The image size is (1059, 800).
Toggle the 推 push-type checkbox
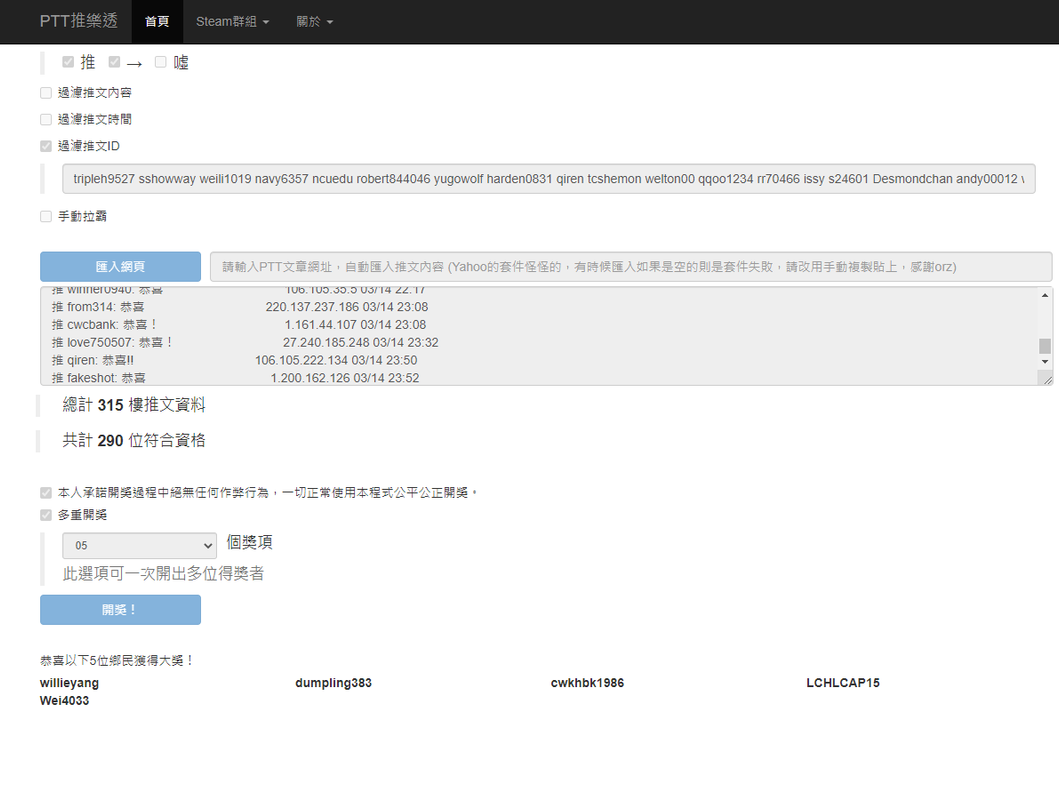pos(68,62)
